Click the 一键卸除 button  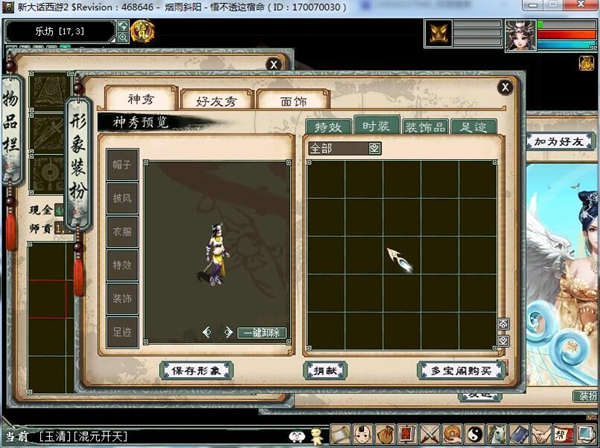coord(262,332)
